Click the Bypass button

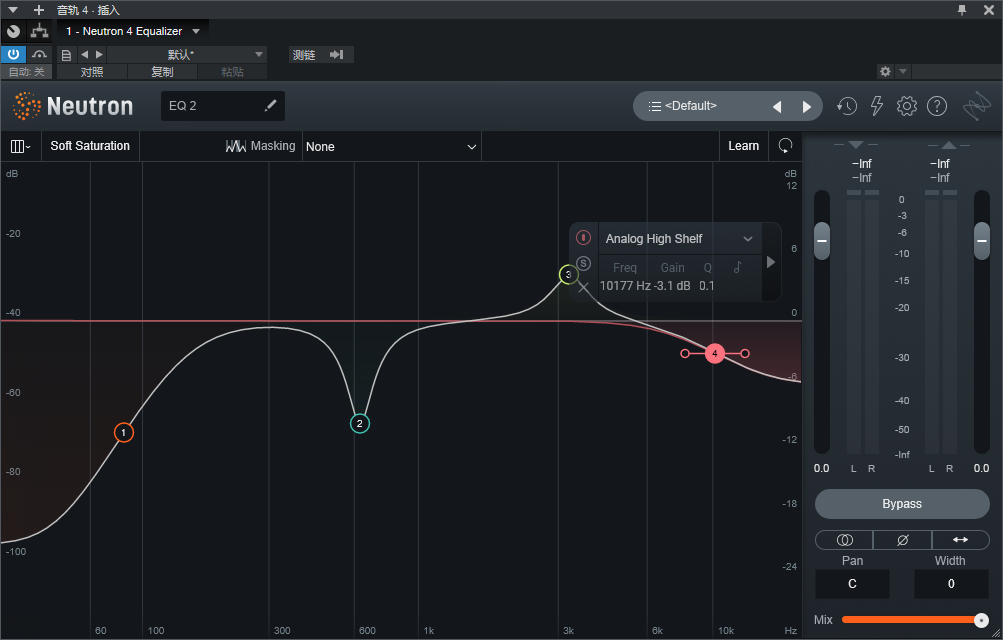[x=902, y=504]
